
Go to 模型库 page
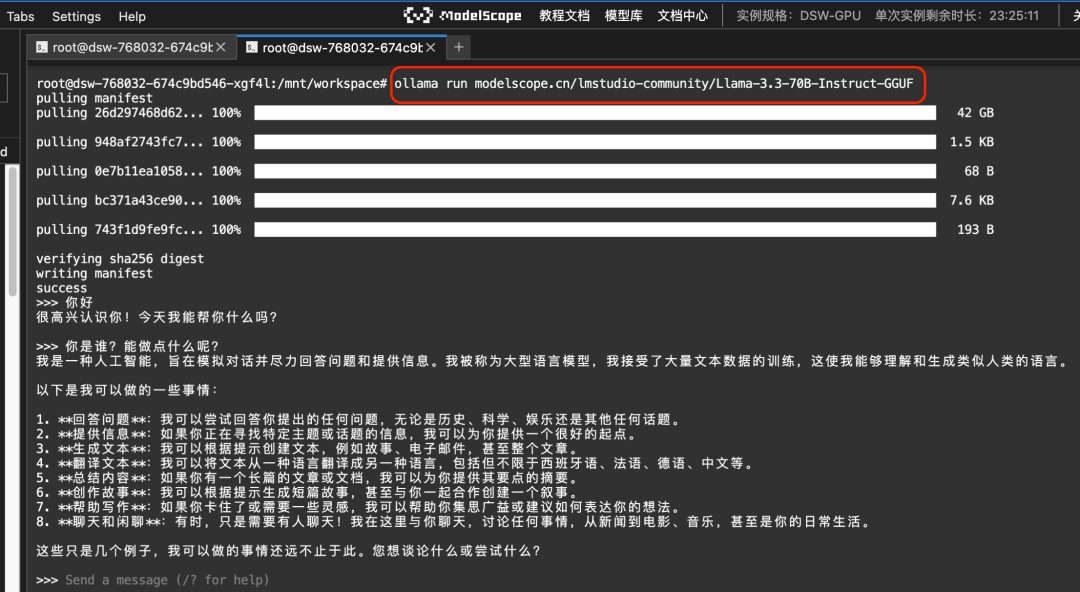[623, 16]
